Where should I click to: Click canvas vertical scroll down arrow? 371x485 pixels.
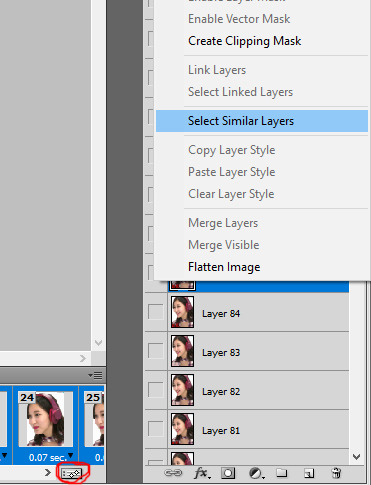(x=98, y=343)
